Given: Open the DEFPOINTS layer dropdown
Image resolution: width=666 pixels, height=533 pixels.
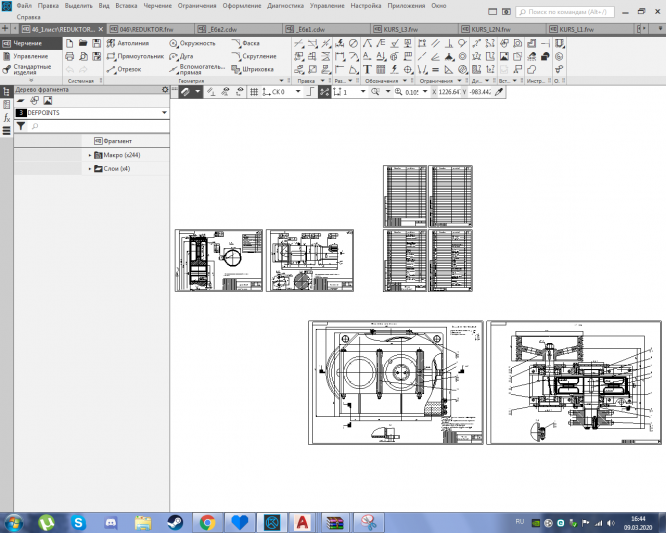Looking at the screenshot, I should [x=163, y=114].
